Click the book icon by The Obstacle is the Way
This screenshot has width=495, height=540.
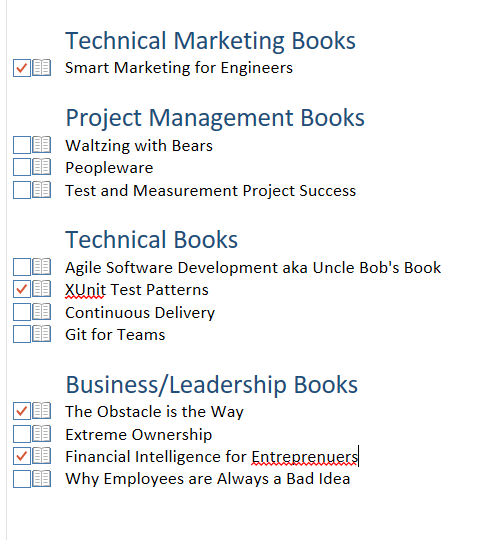pyautogui.click(x=42, y=411)
